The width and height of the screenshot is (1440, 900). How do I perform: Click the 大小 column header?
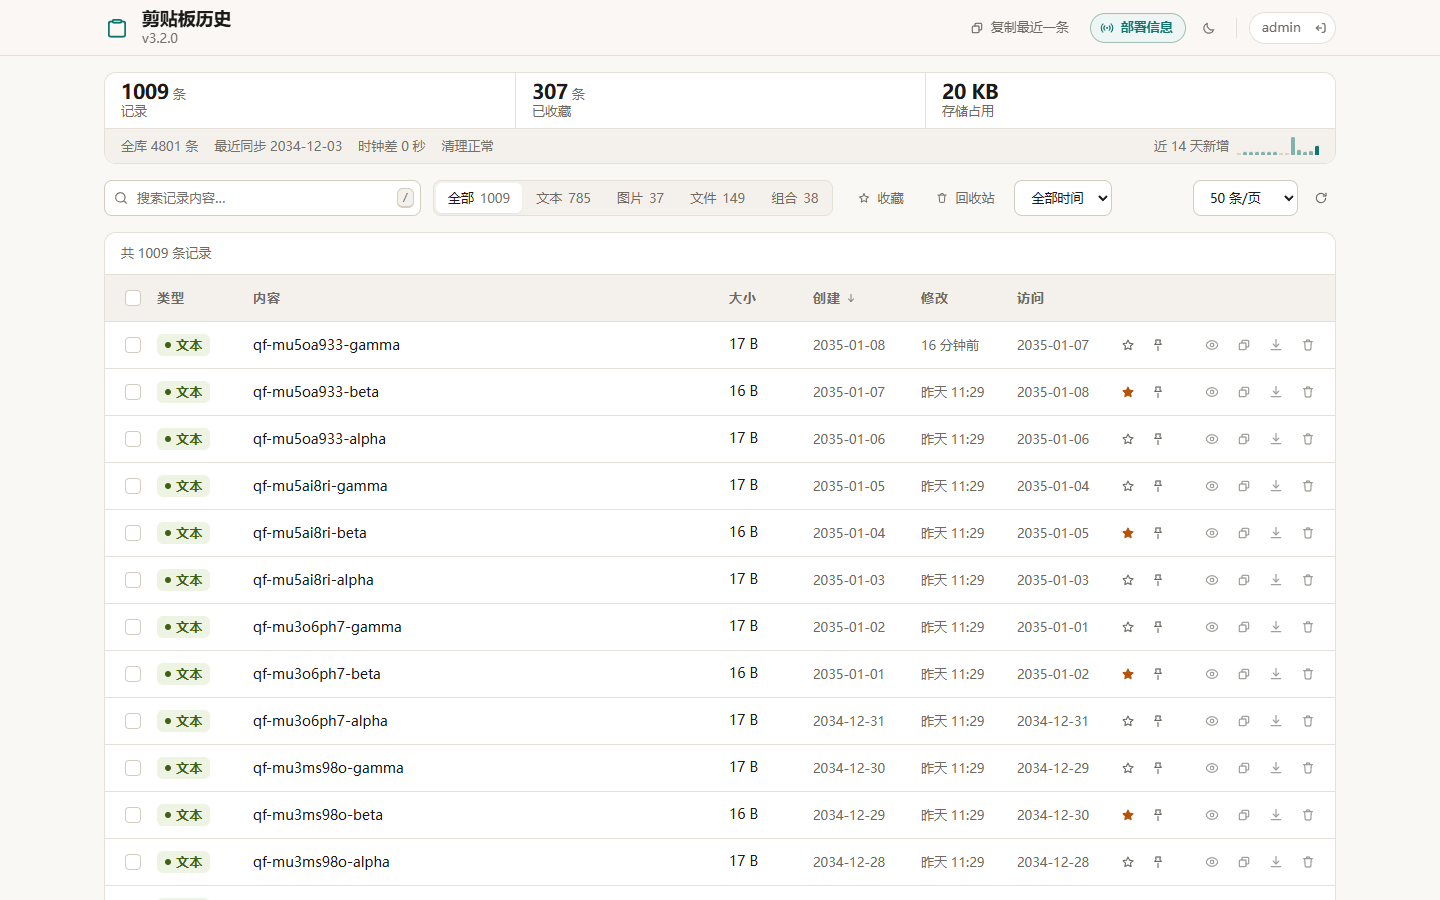coord(742,298)
